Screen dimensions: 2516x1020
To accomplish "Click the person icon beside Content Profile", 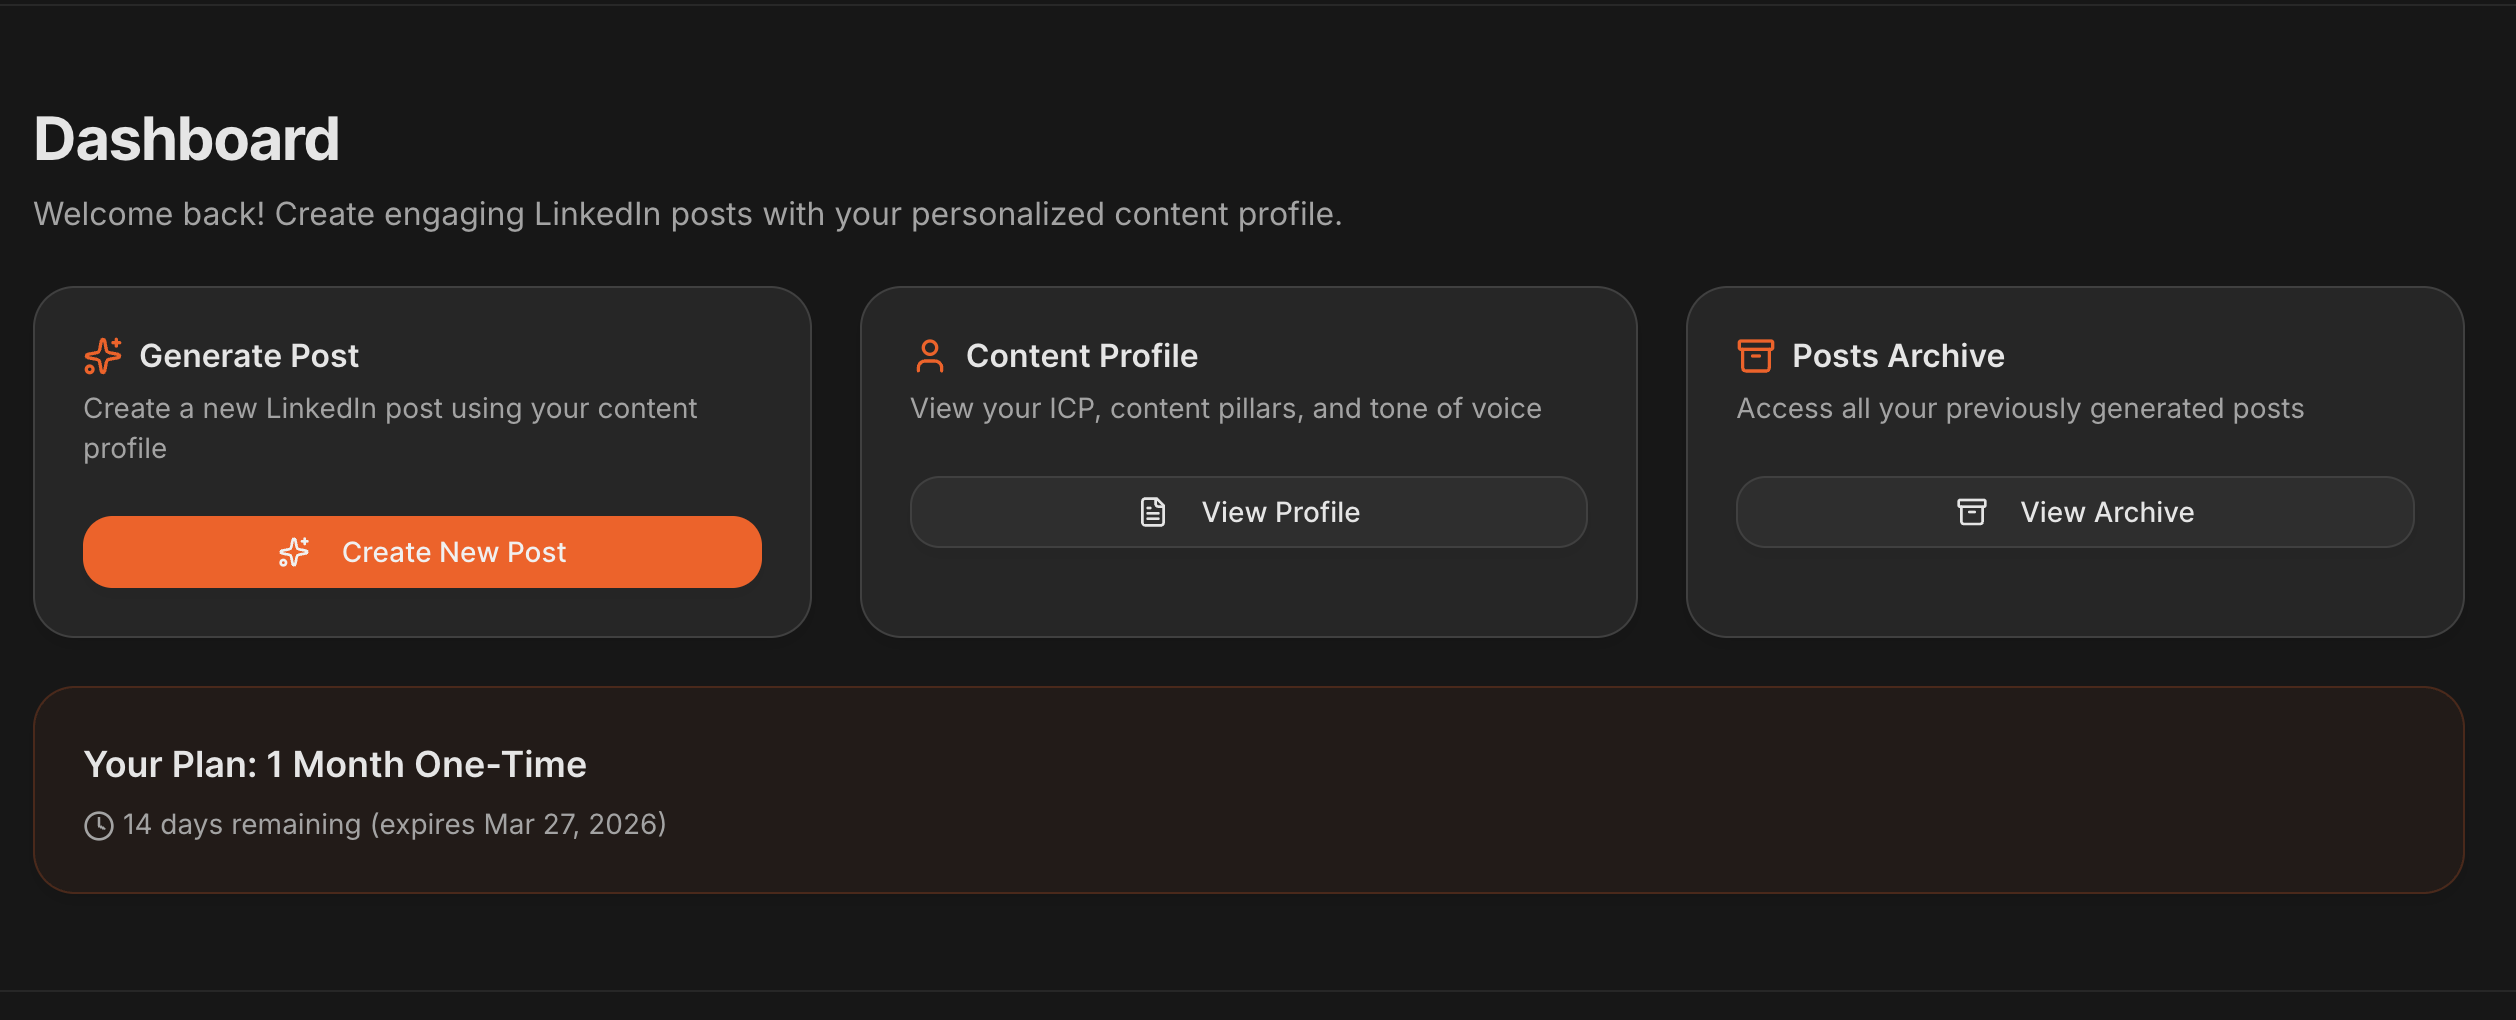I will tap(930, 356).
